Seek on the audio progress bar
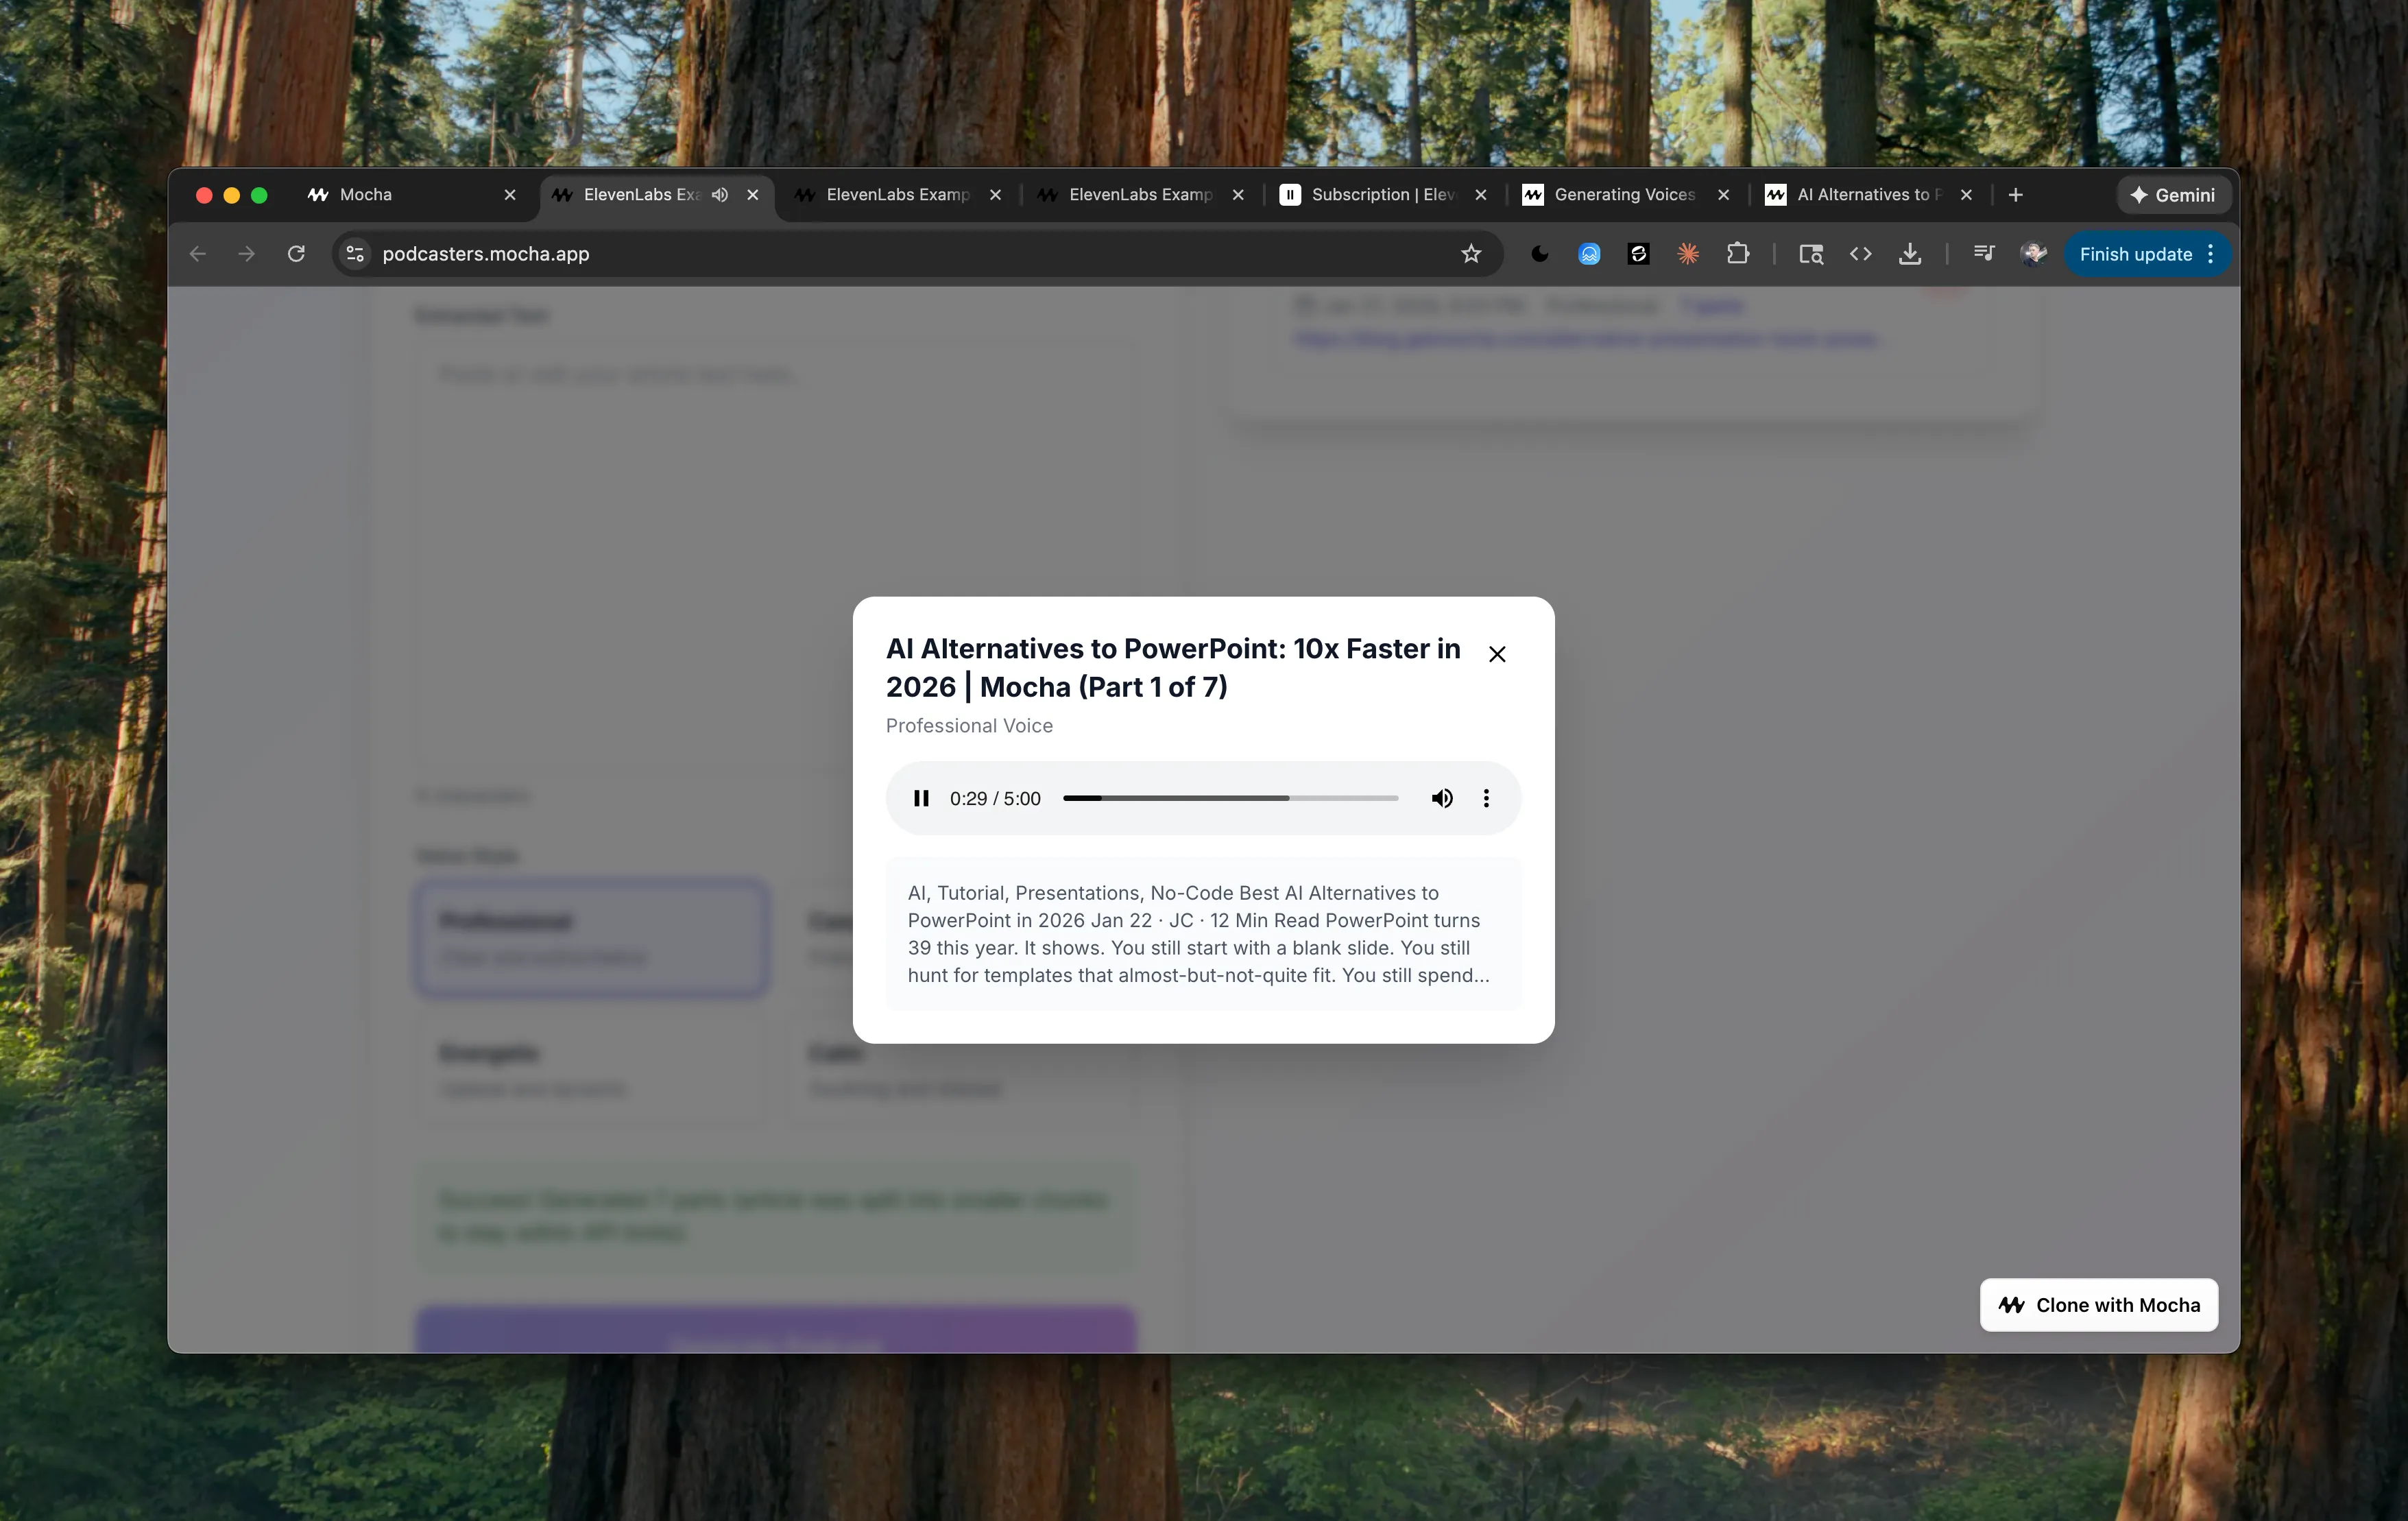The image size is (2408, 1521). [x=1230, y=798]
